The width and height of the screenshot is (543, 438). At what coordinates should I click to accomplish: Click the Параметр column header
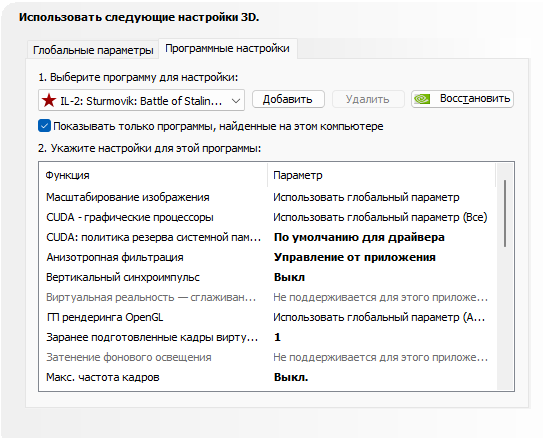(381, 175)
